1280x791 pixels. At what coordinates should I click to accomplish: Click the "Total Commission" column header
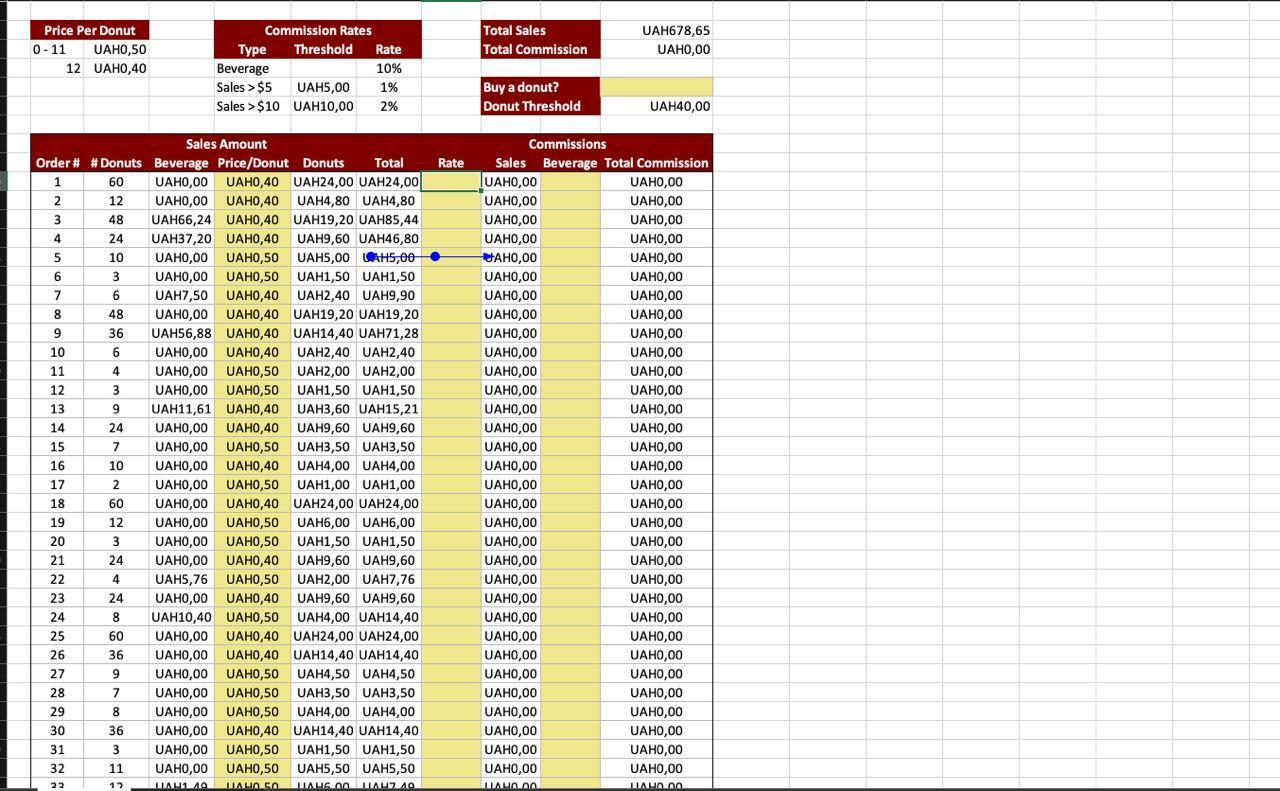pyautogui.click(x=656, y=163)
